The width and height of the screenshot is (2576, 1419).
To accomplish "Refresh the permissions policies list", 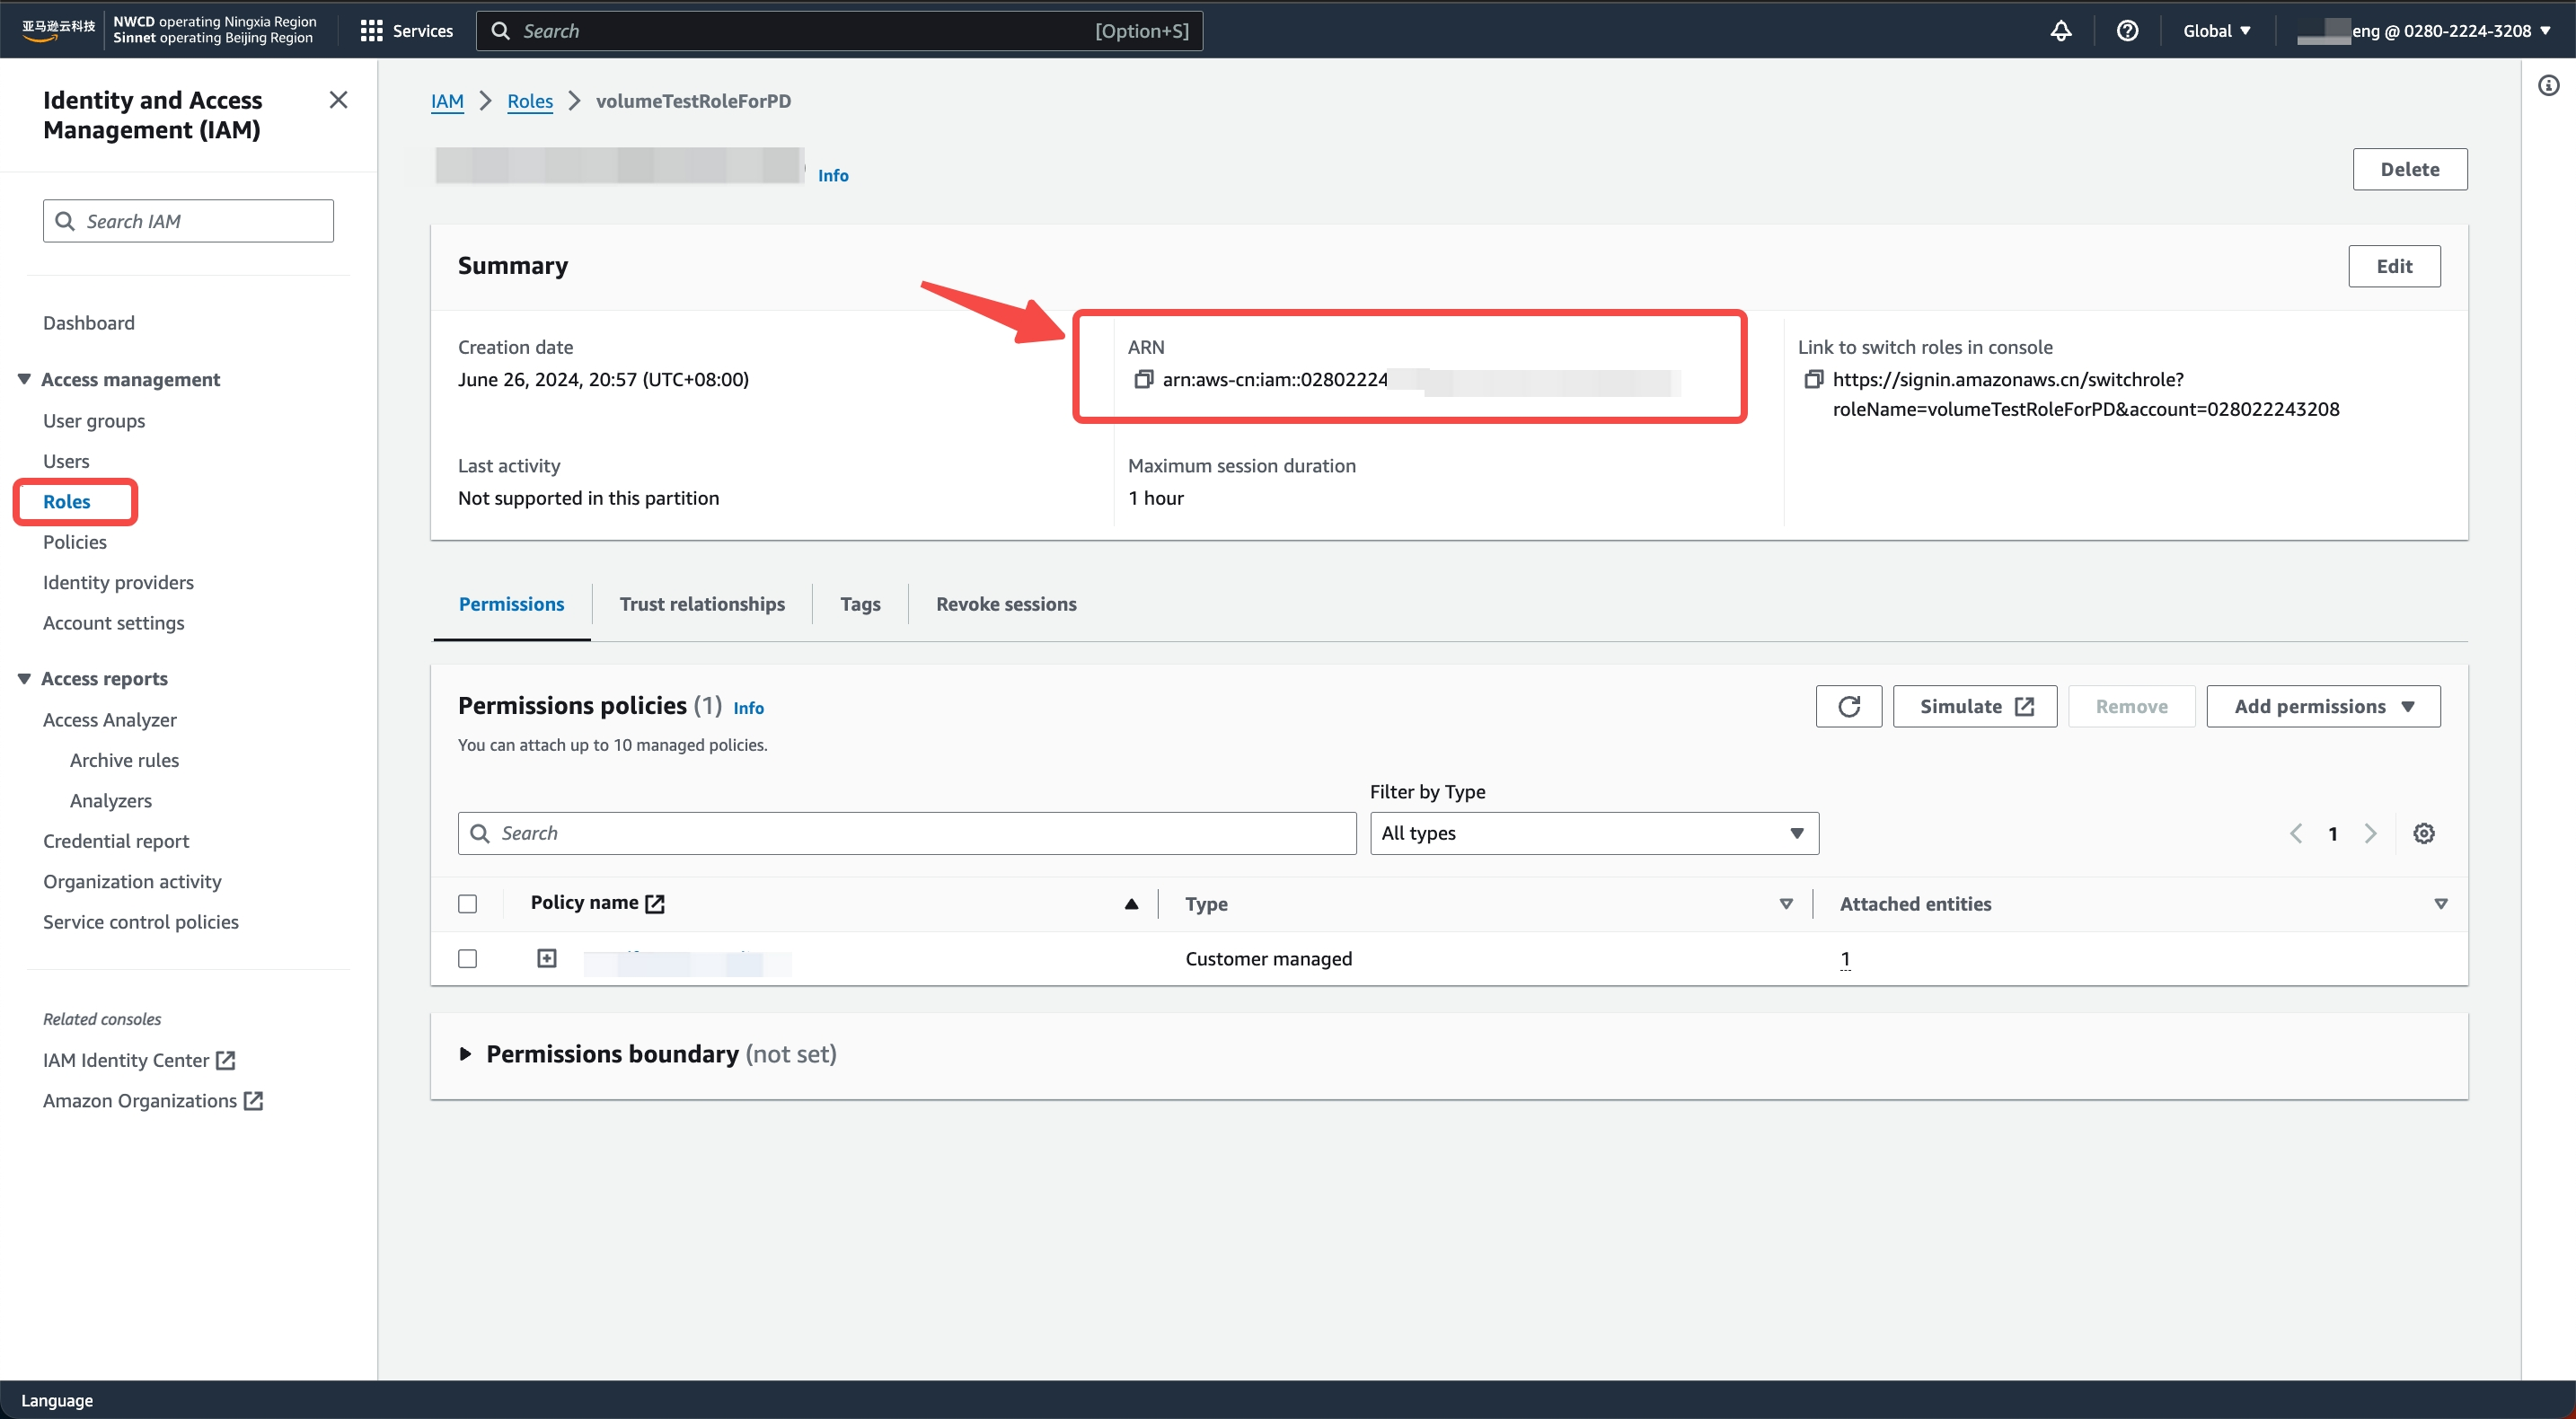I will click(1848, 706).
